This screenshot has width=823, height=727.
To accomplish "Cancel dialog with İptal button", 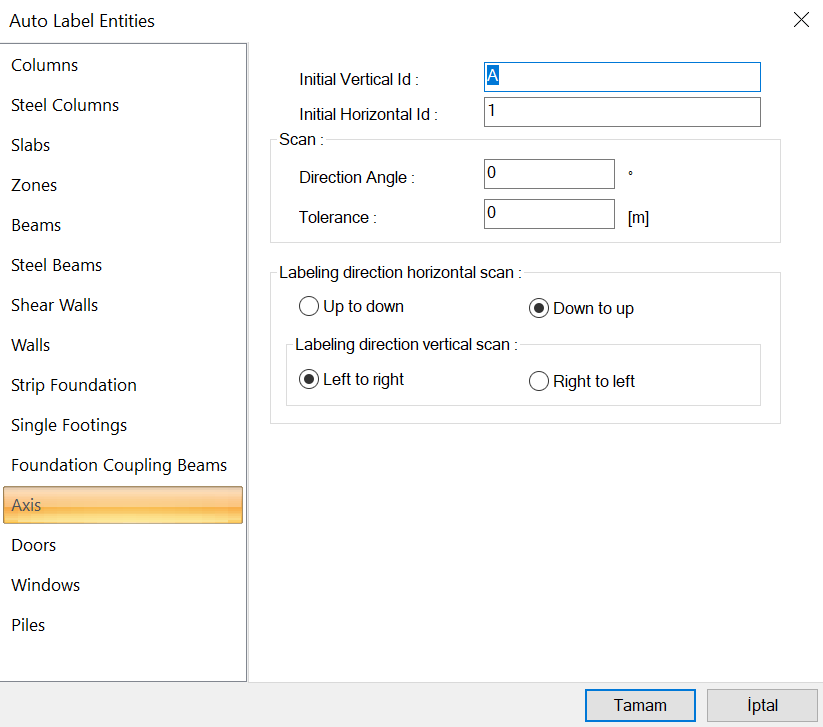I will click(762, 705).
